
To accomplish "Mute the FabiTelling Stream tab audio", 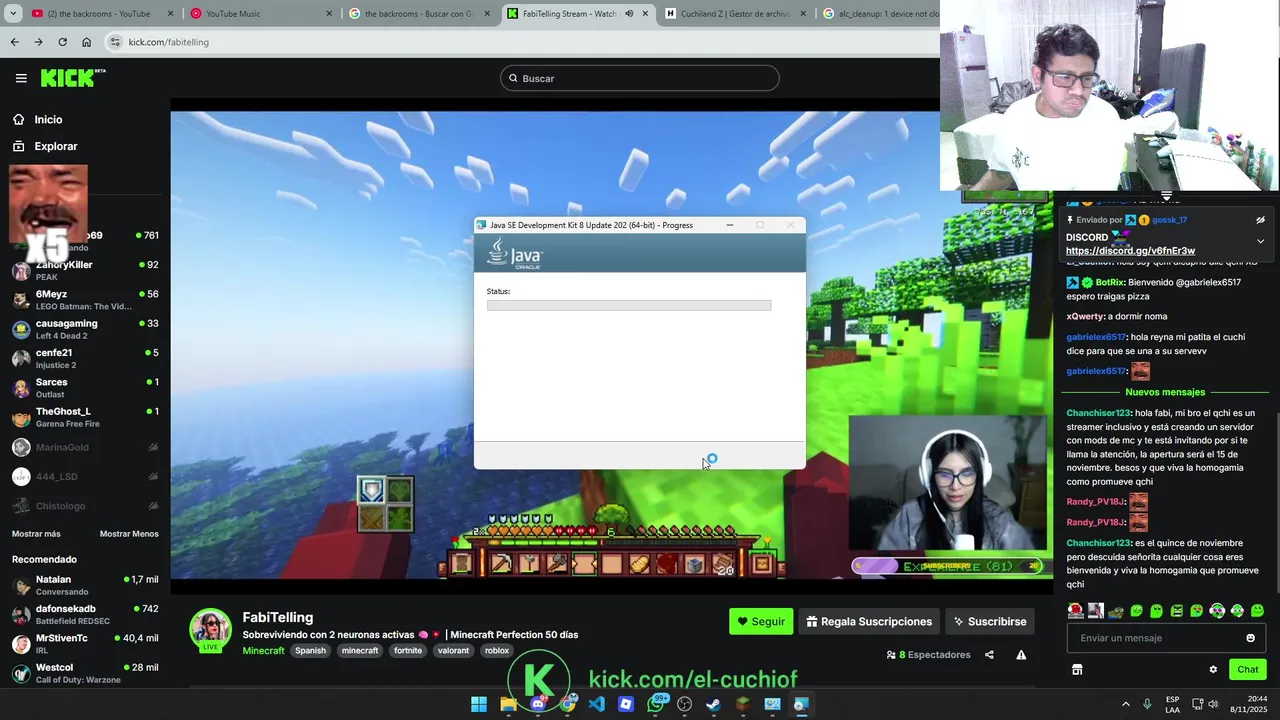I will 629,14.
